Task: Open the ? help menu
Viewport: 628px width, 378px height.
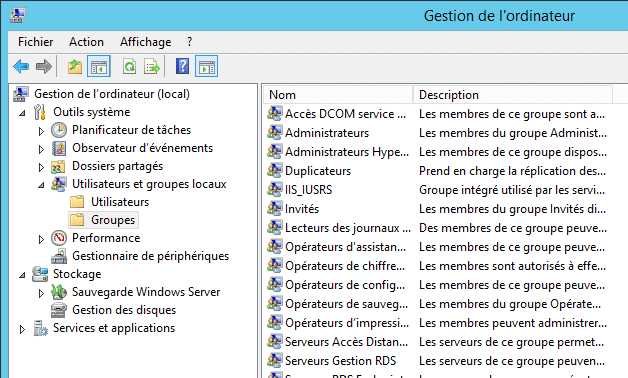Action: point(189,42)
